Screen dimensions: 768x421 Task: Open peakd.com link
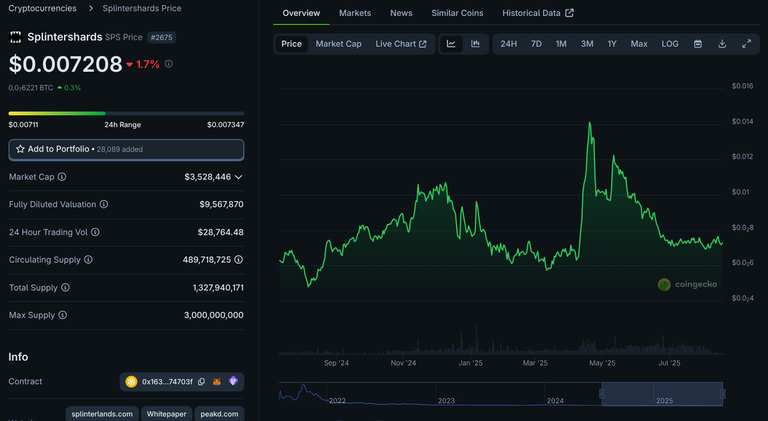coord(219,414)
